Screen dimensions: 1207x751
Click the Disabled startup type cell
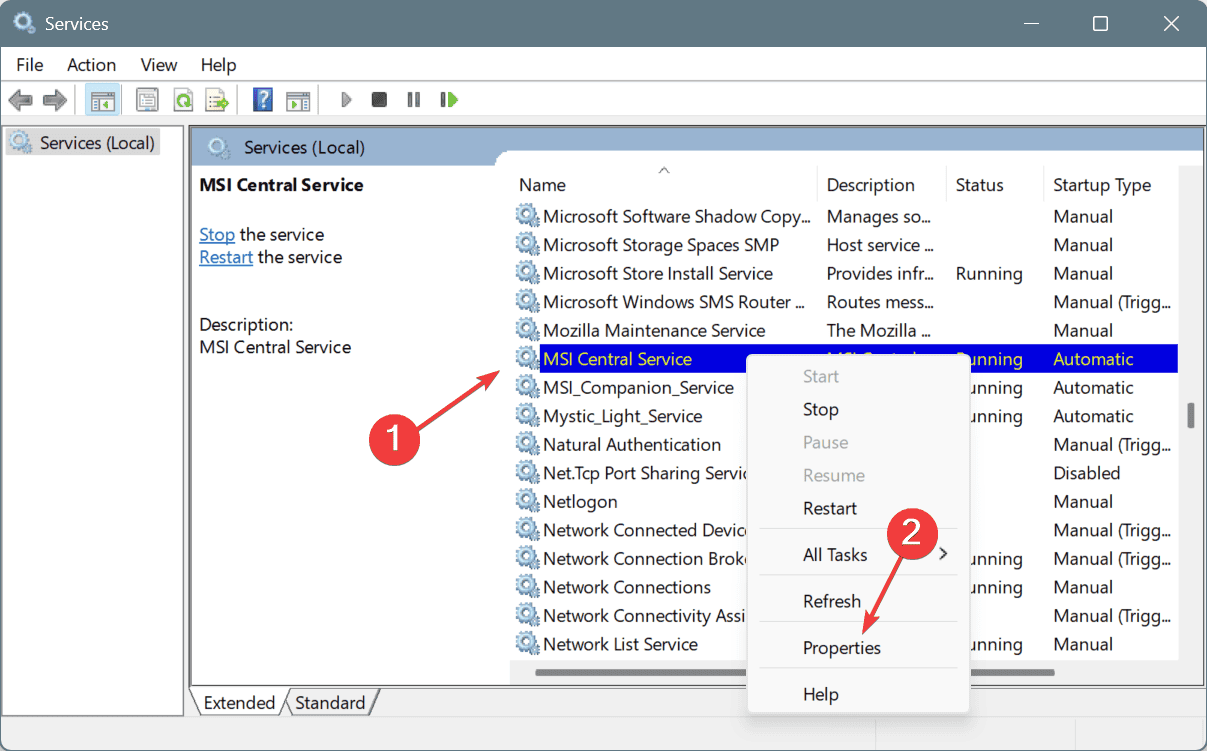(x=1086, y=473)
